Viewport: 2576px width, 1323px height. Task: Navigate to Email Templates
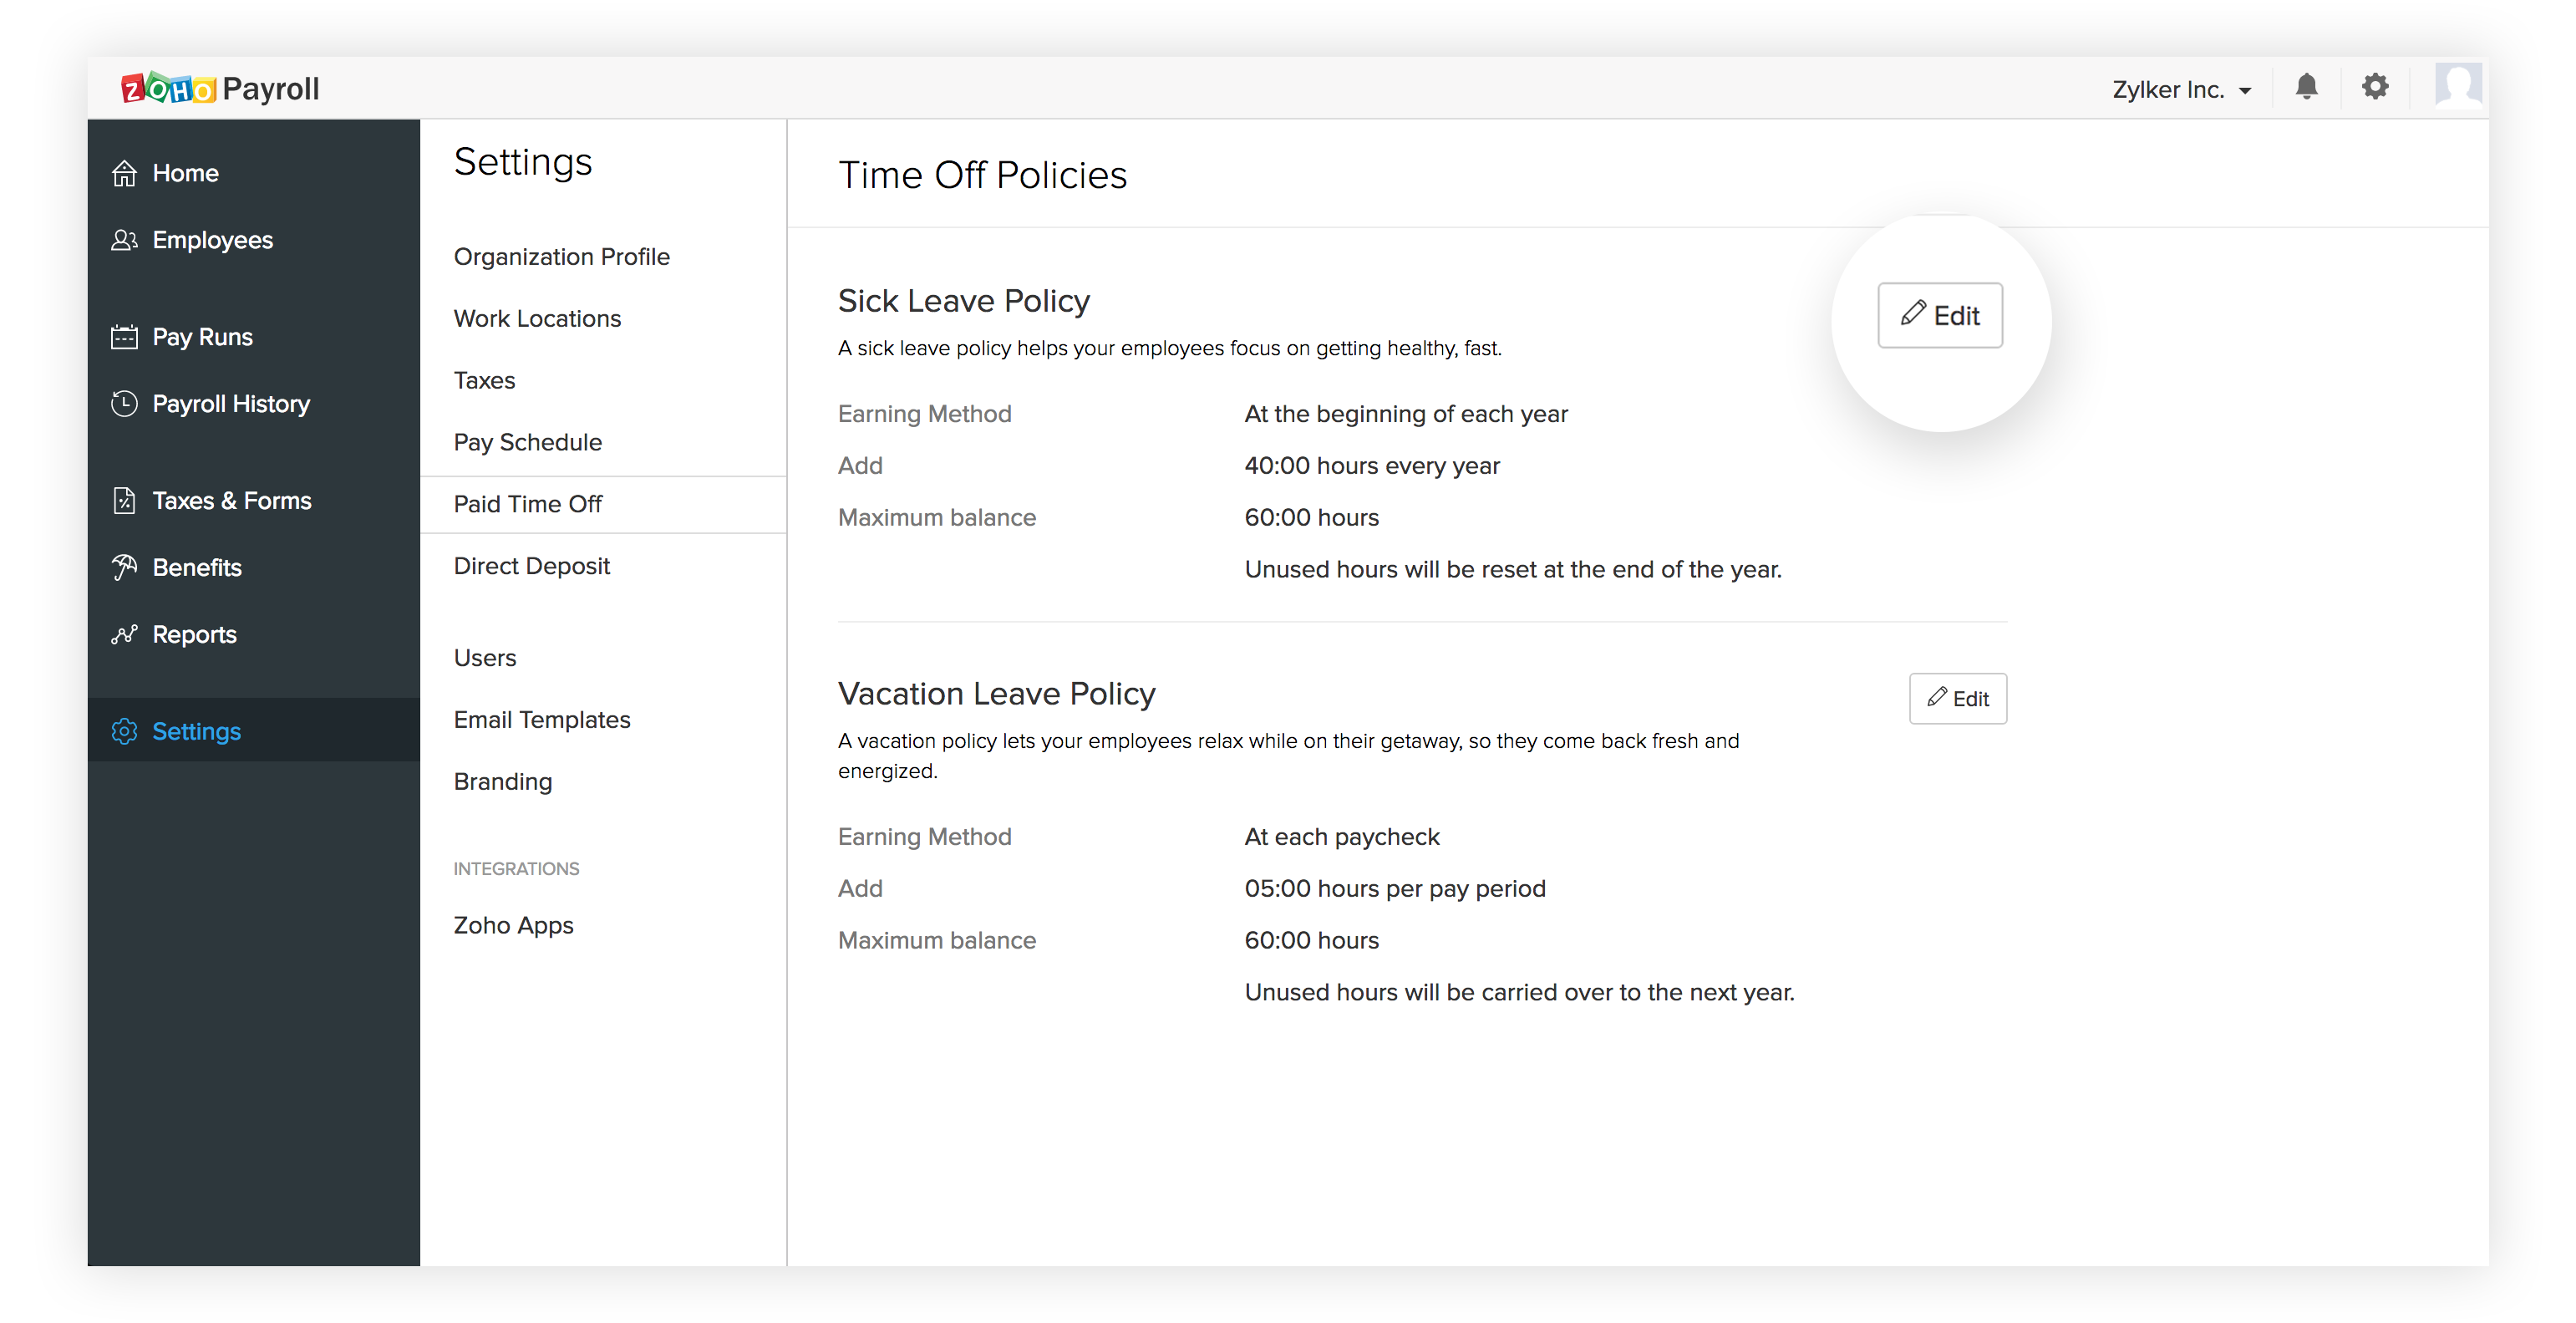point(542,720)
